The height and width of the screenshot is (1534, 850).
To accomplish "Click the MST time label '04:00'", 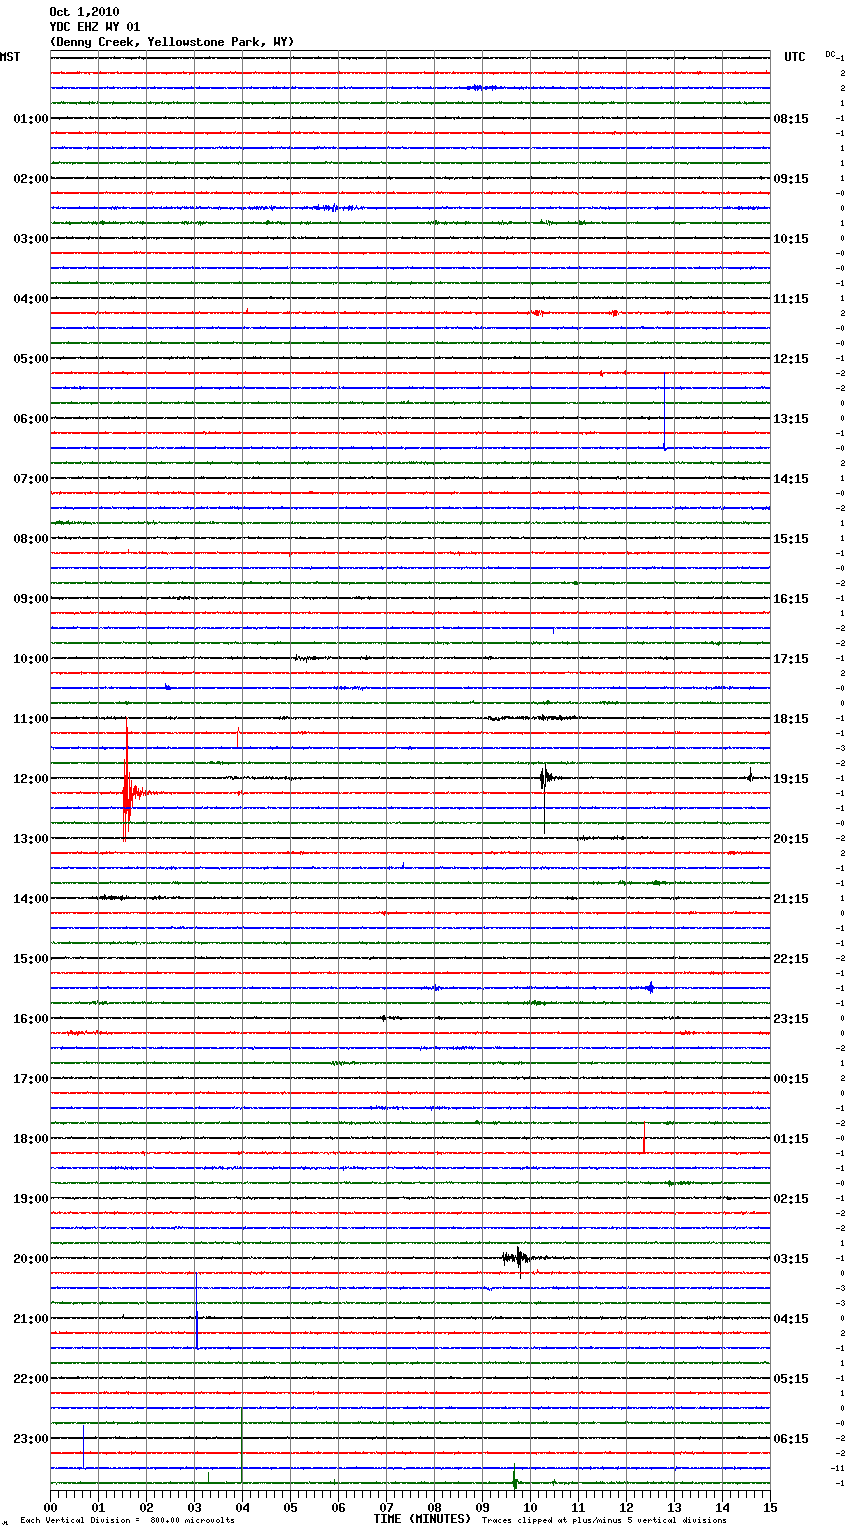I will 31,299.
